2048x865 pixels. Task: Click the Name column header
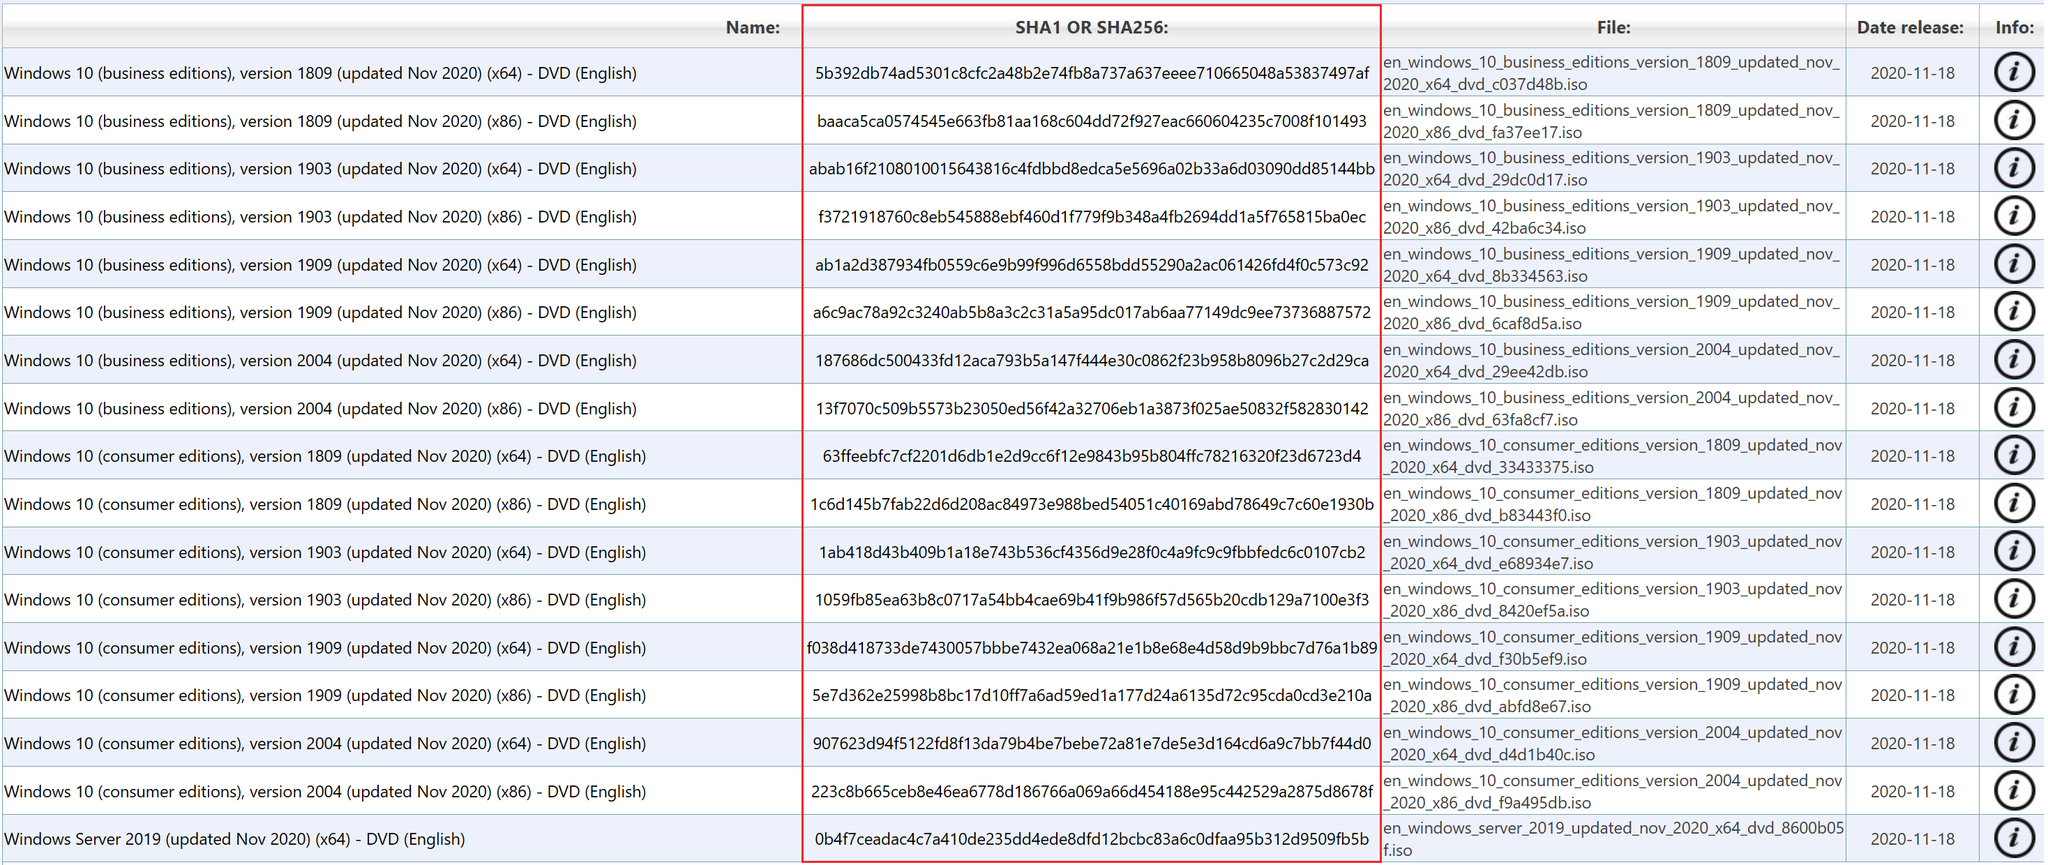click(x=753, y=28)
